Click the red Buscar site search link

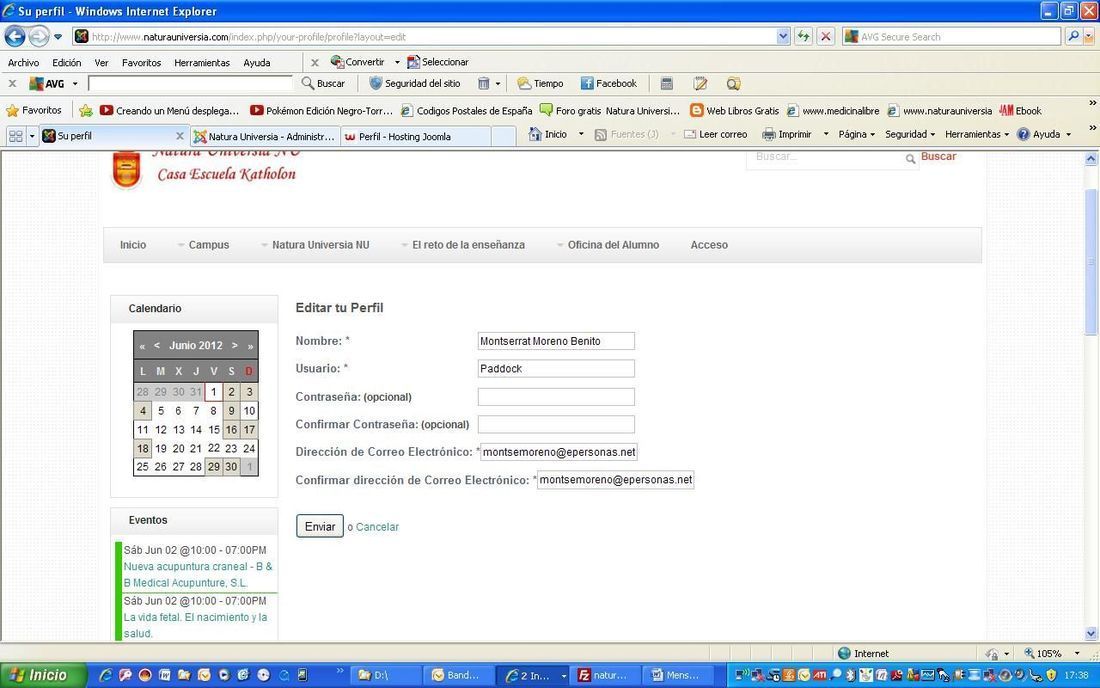pyautogui.click(x=939, y=156)
